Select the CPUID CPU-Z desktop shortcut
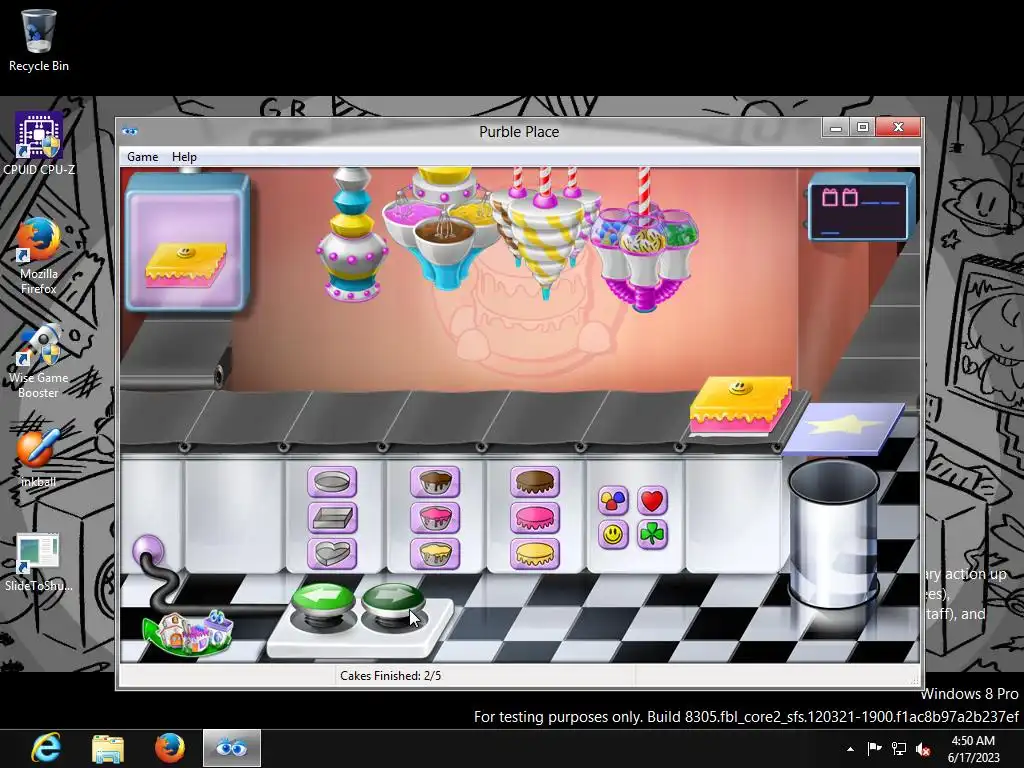Screen dimensions: 1024x768 [x=39, y=144]
